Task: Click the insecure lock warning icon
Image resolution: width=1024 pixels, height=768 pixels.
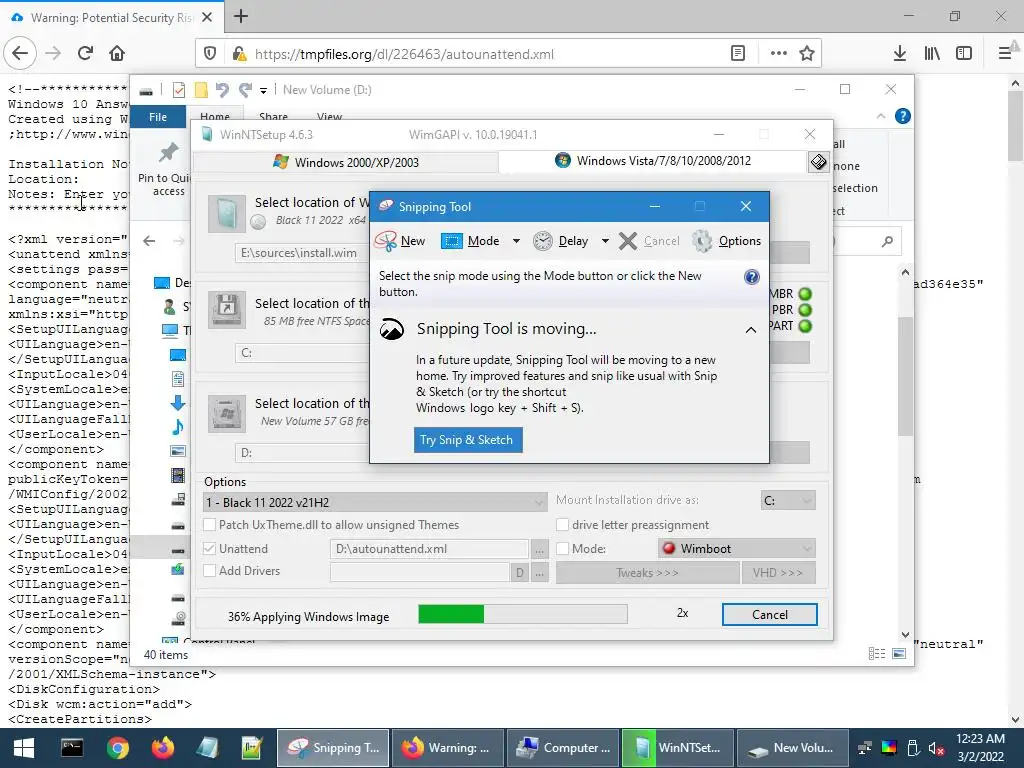Action: 239,54
